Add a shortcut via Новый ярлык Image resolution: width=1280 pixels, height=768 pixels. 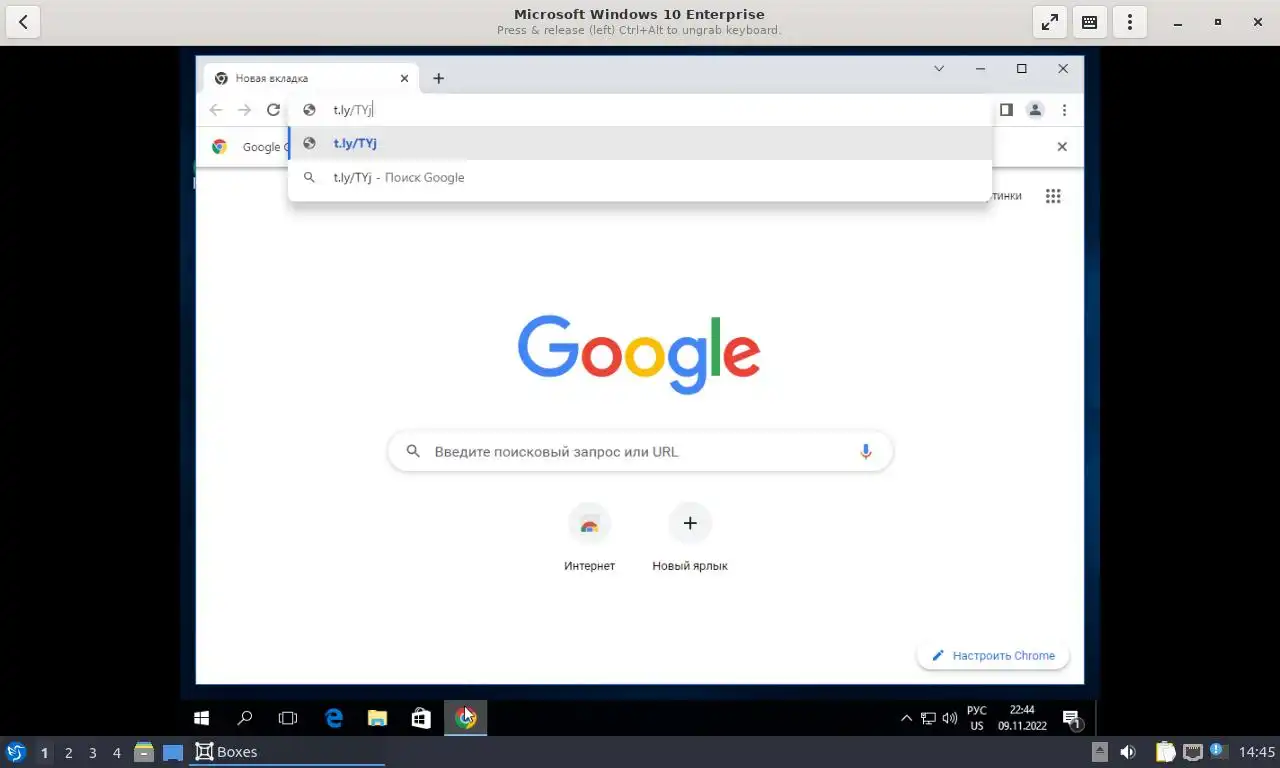point(689,538)
